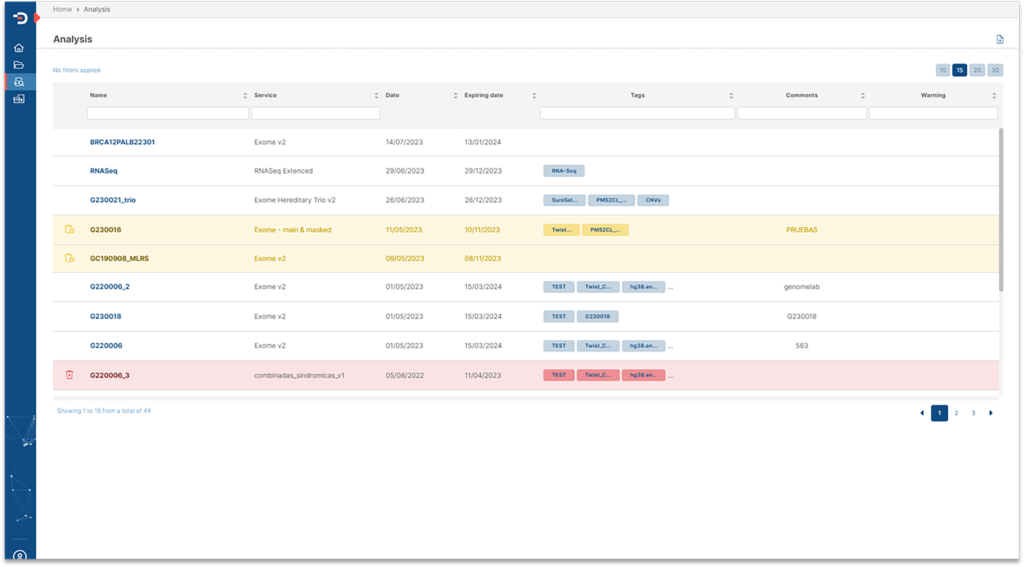
Task: Sort by Warning column
Action: (x=994, y=95)
